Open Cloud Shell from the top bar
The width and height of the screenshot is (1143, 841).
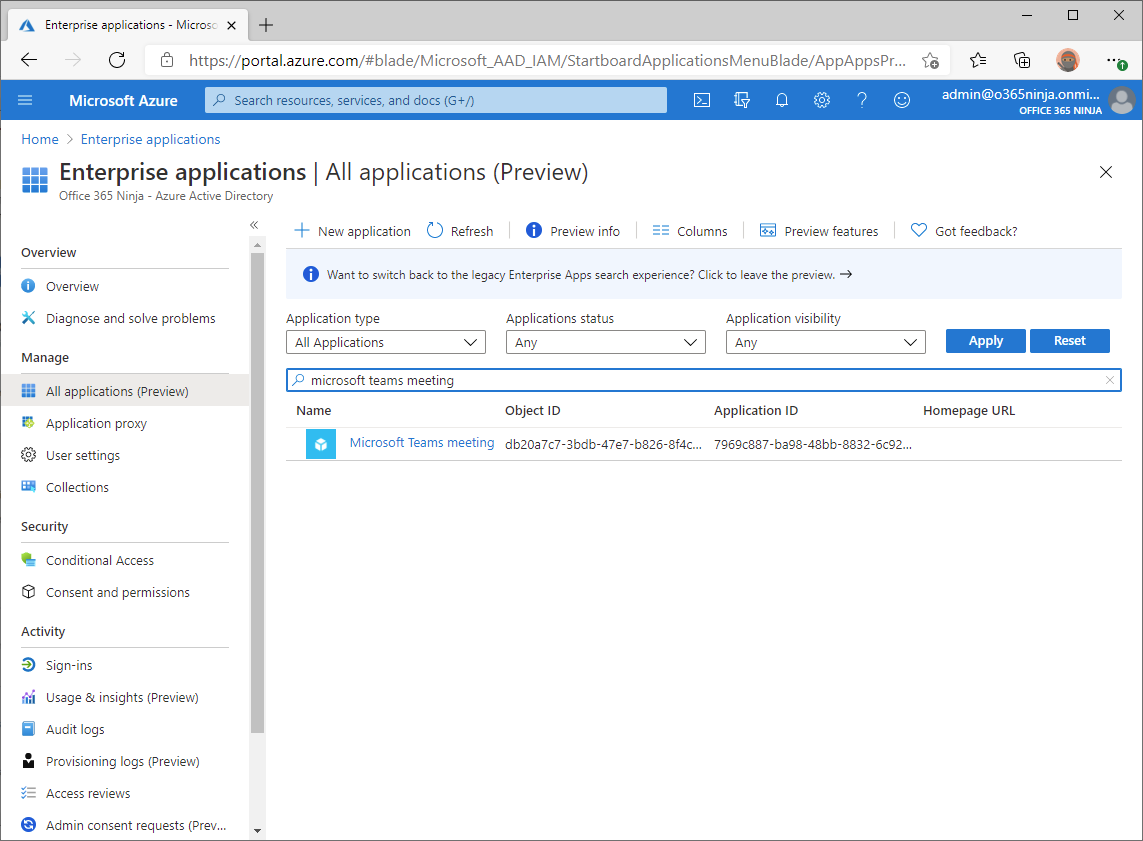[701, 100]
